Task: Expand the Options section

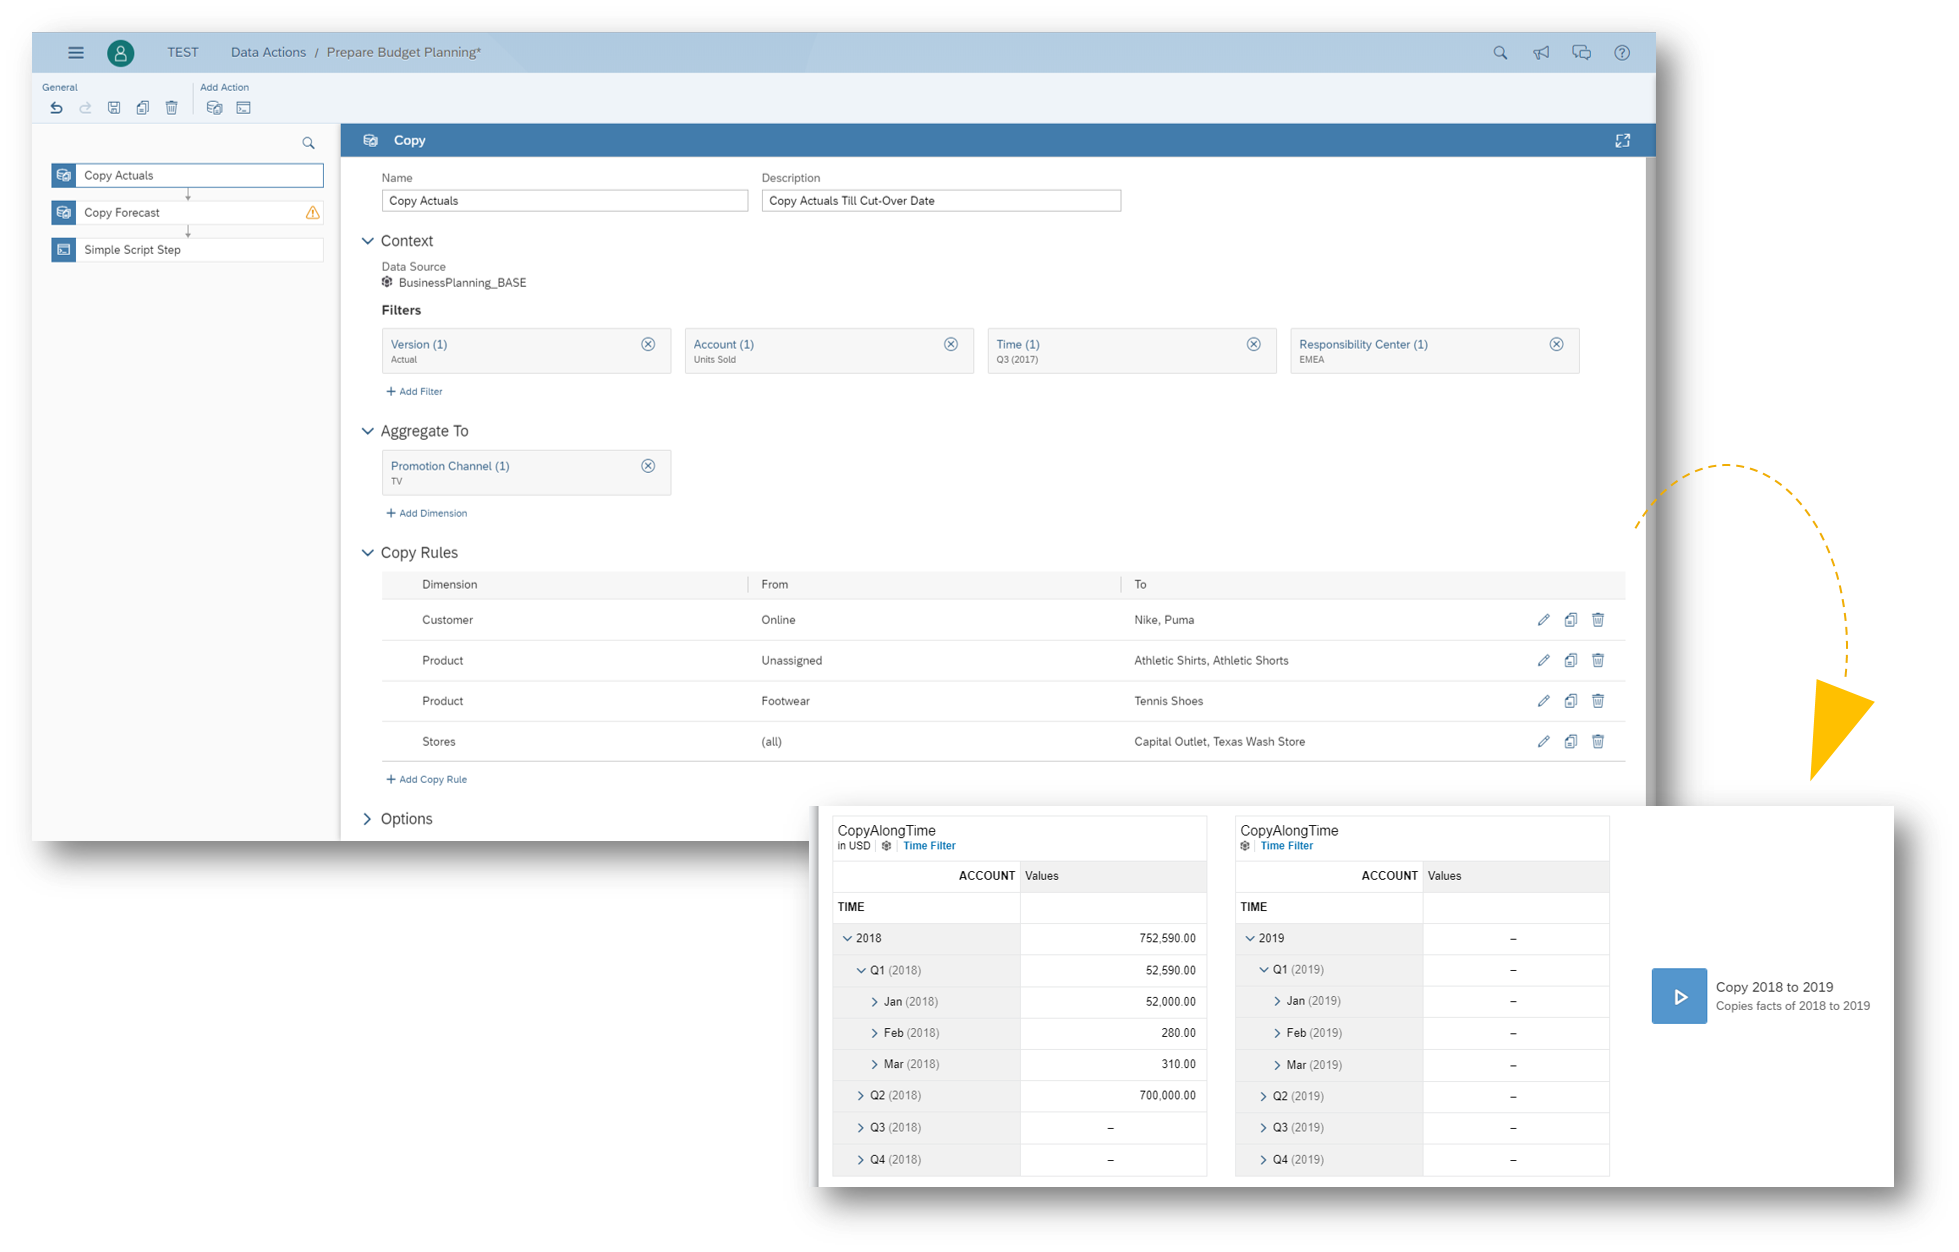Action: tap(368, 819)
